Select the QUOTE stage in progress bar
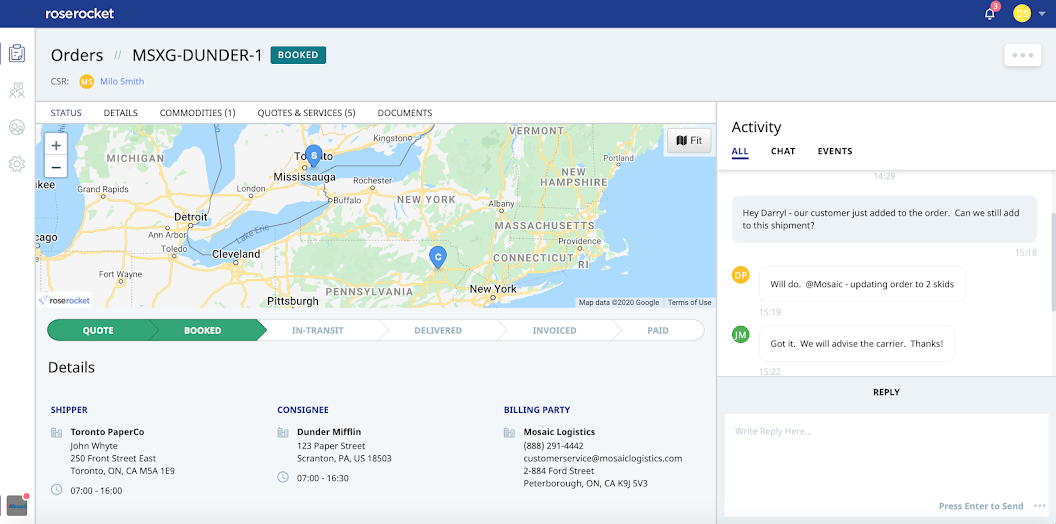Viewport: 1056px width, 524px height. [98, 331]
